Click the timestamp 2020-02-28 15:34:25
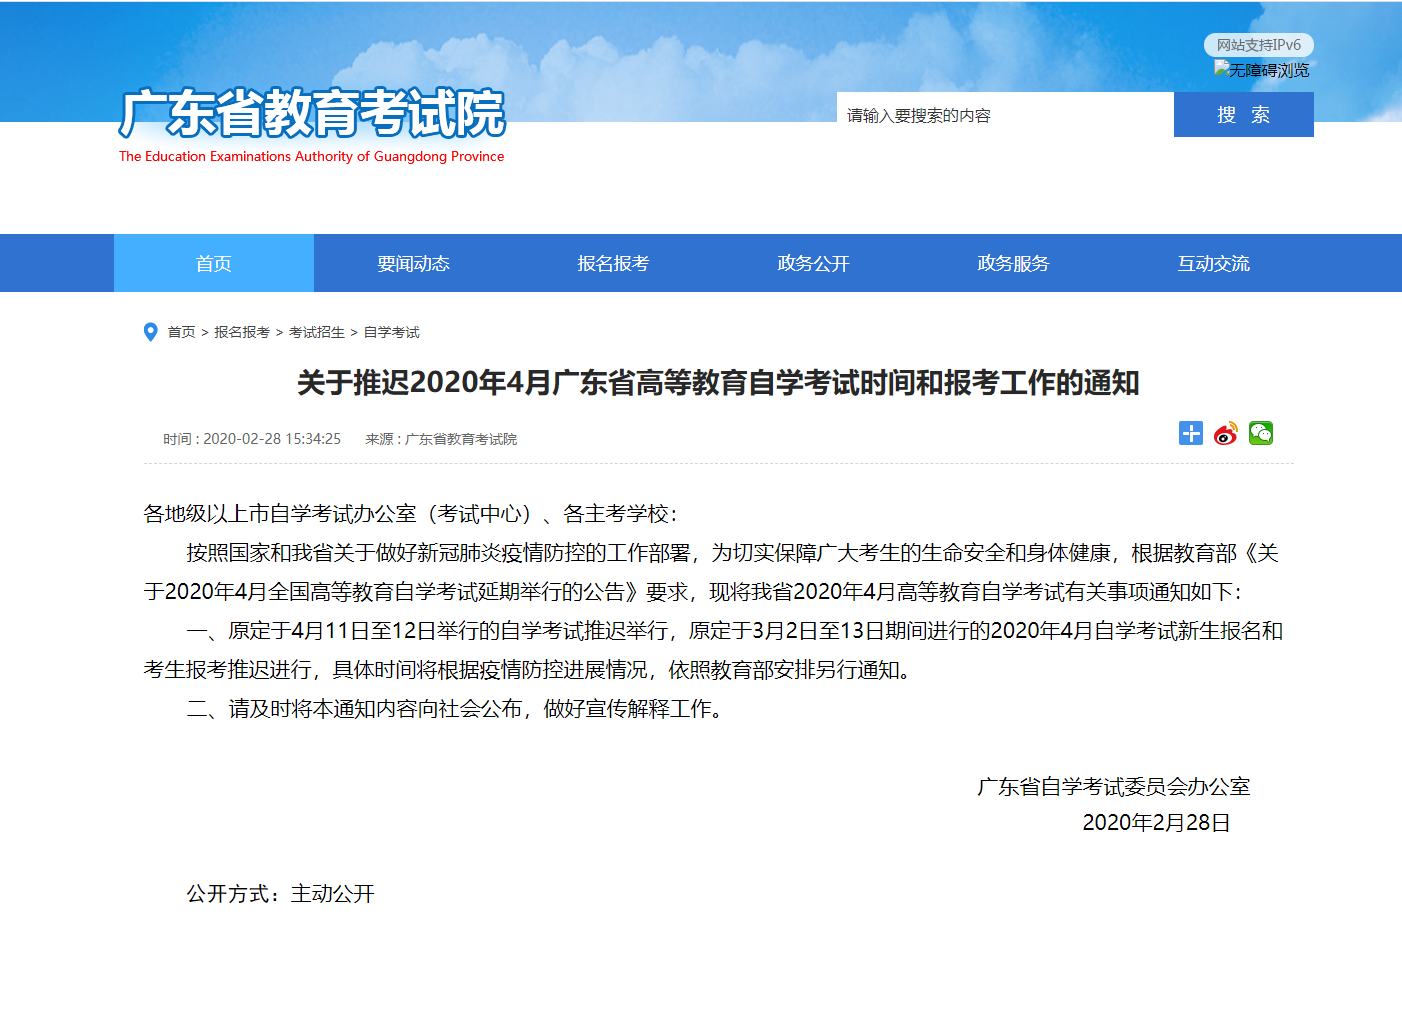Screen dimensions: 1402x1013 point(272,439)
